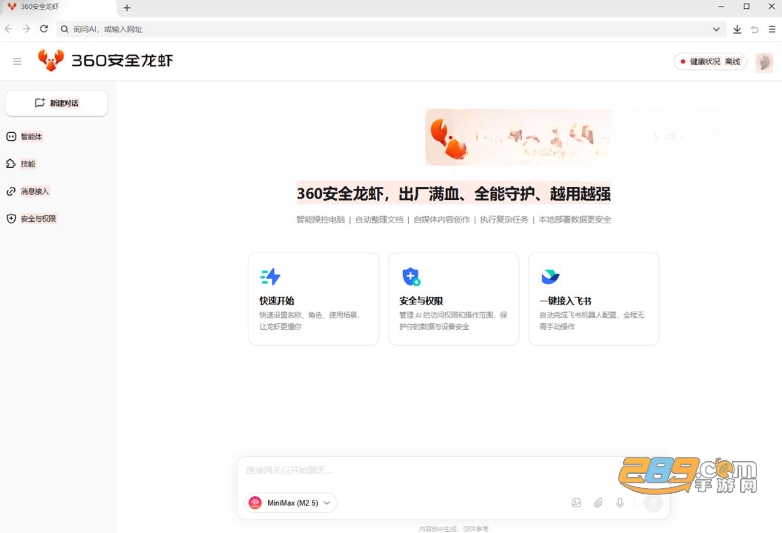Viewport: 782px width, 533px height.
Task: Open the 一键接入飞书 card
Action: pyautogui.click(x=593, y=299)
